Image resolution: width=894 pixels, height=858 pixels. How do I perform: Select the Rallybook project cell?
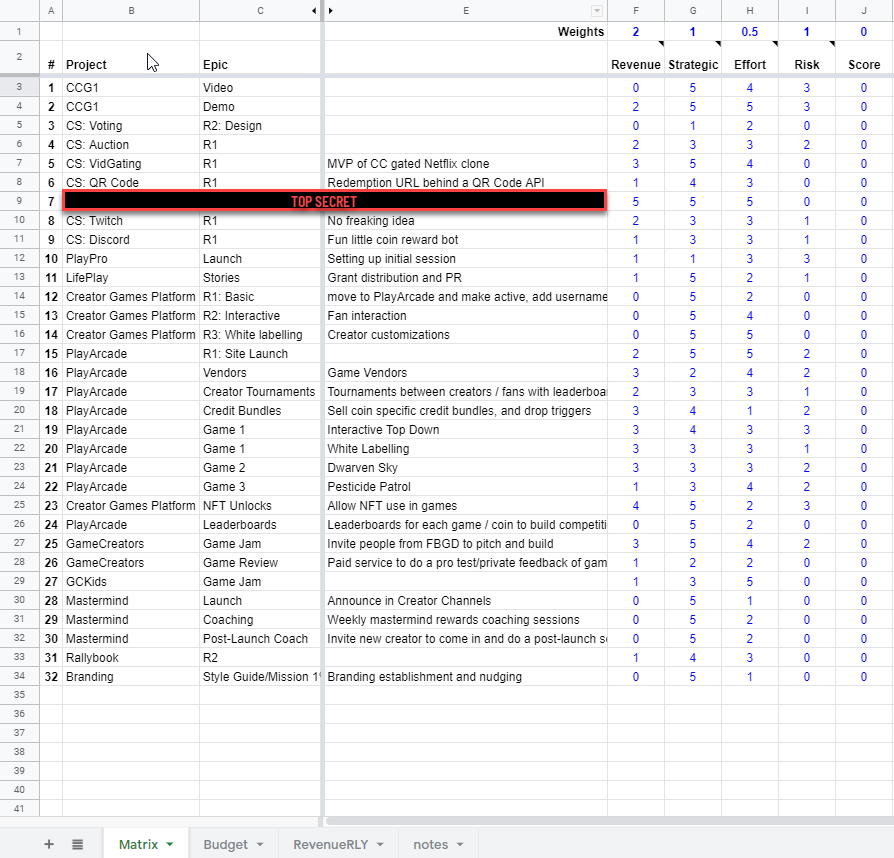tap(131, 657)
